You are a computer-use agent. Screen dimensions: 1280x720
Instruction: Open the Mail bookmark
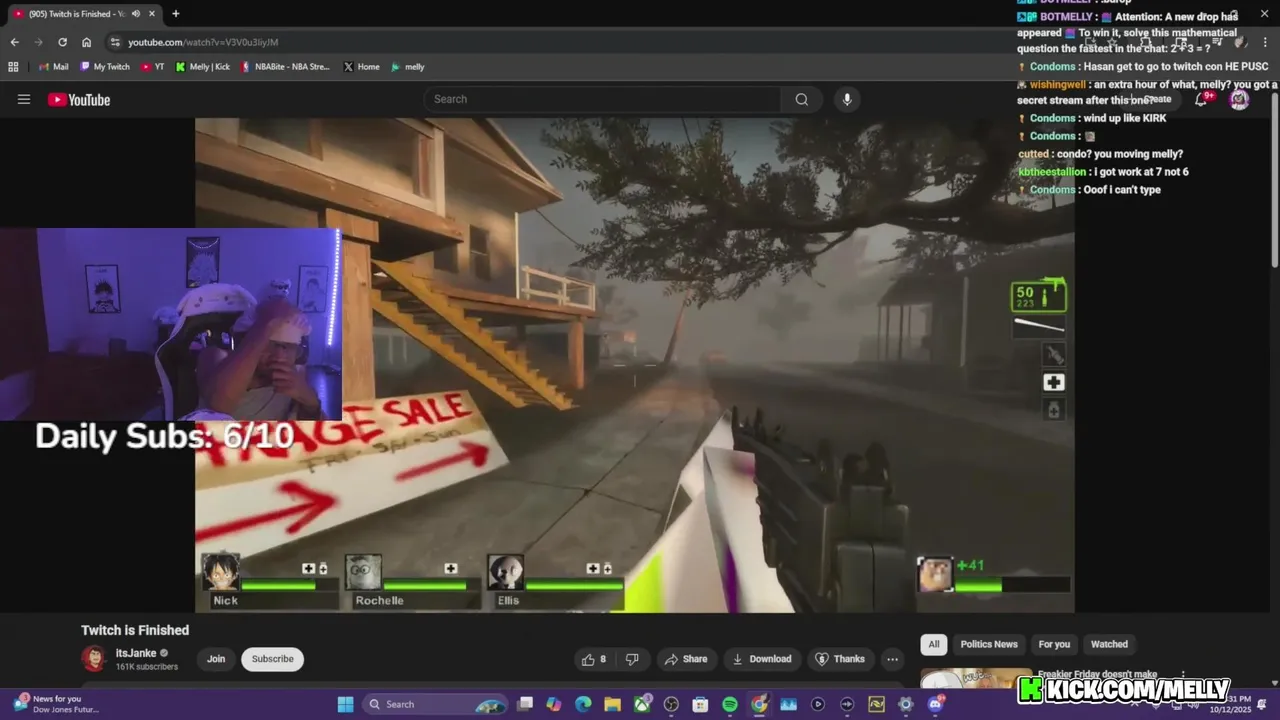pos(53,67)
